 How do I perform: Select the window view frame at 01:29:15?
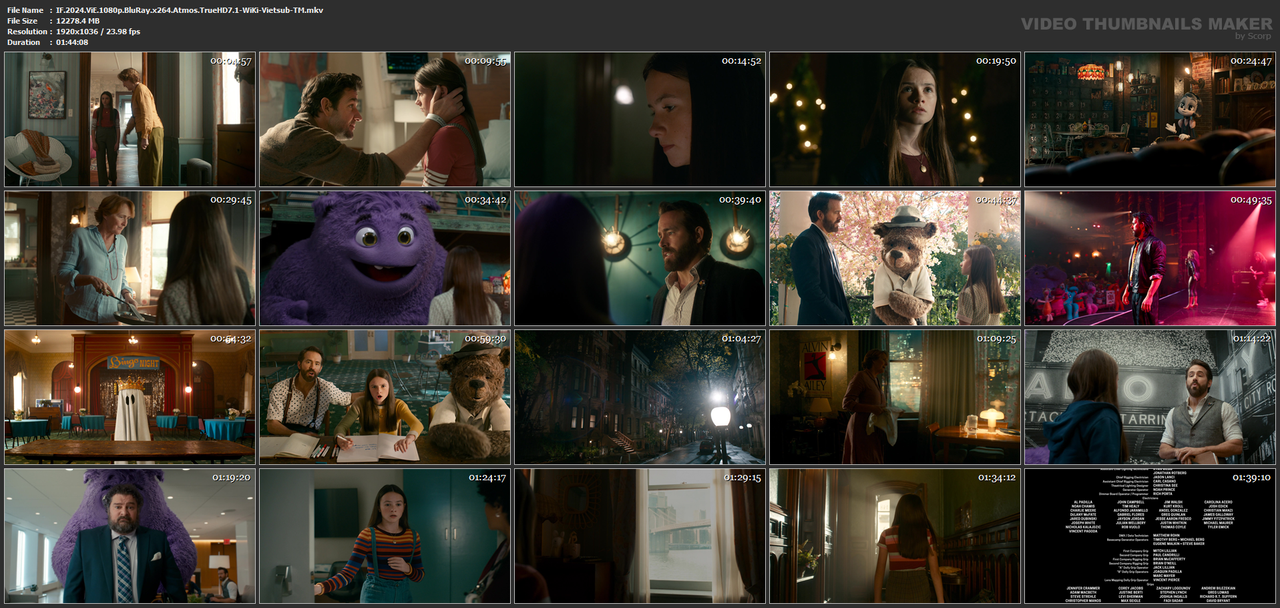(640, 536)
